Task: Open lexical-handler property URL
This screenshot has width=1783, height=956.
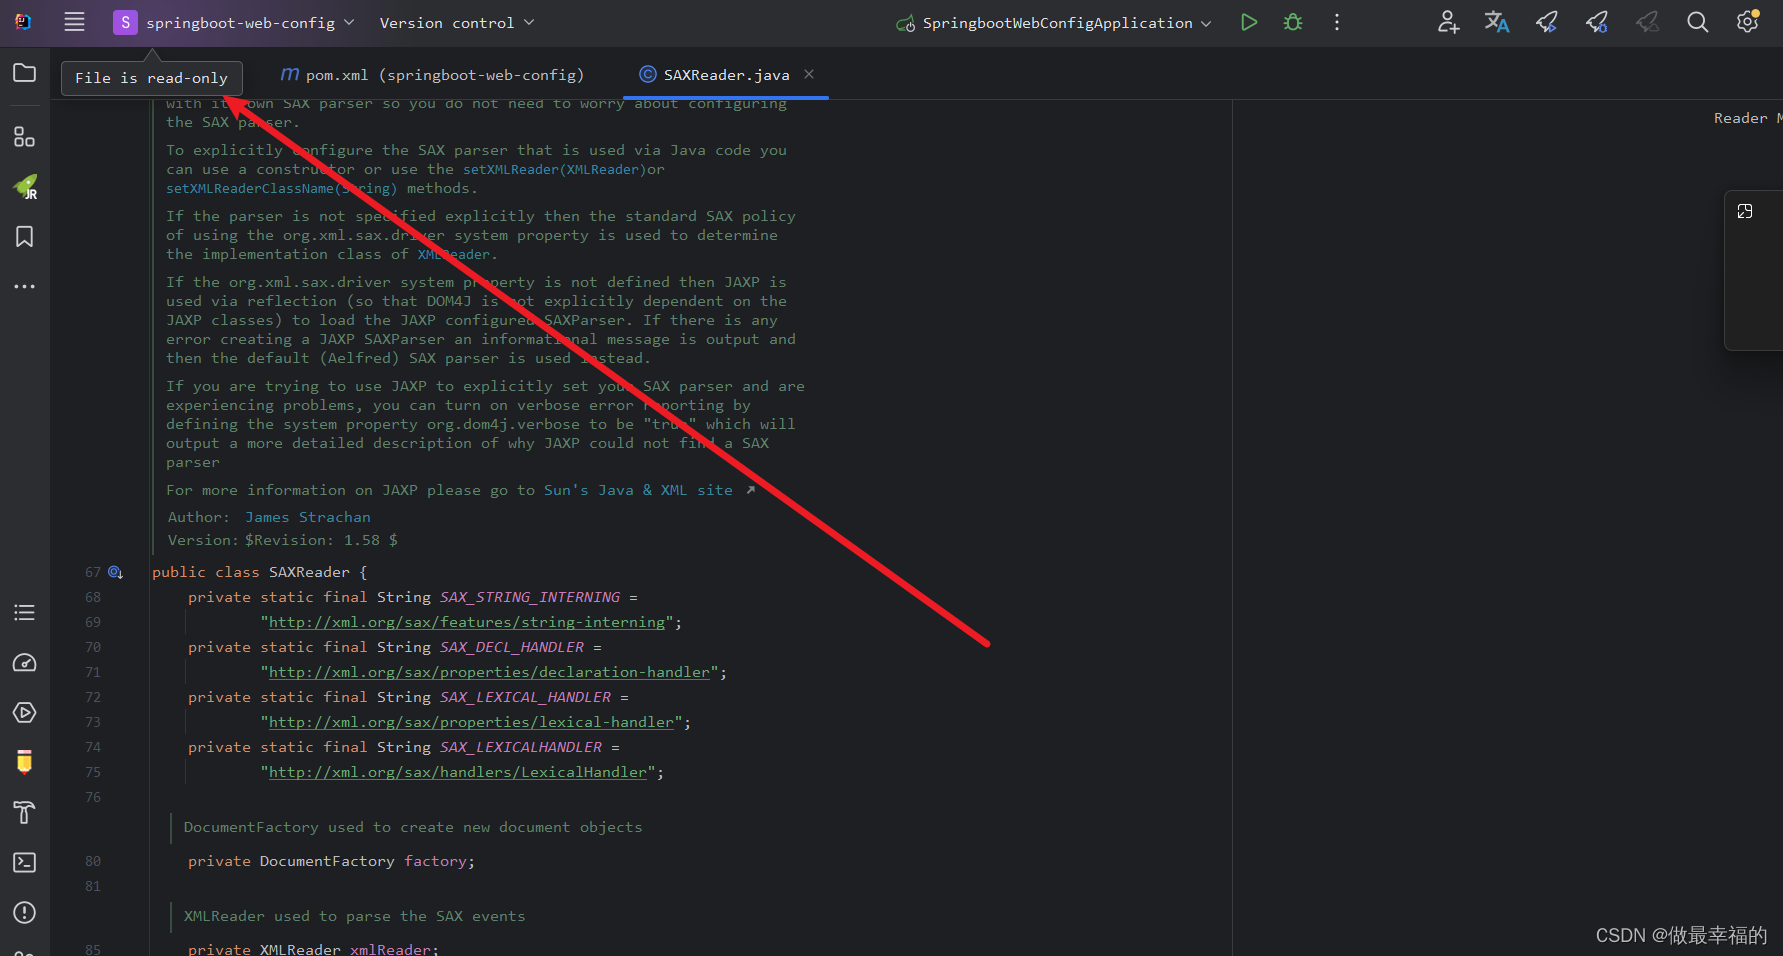Action: coord(471,722)
